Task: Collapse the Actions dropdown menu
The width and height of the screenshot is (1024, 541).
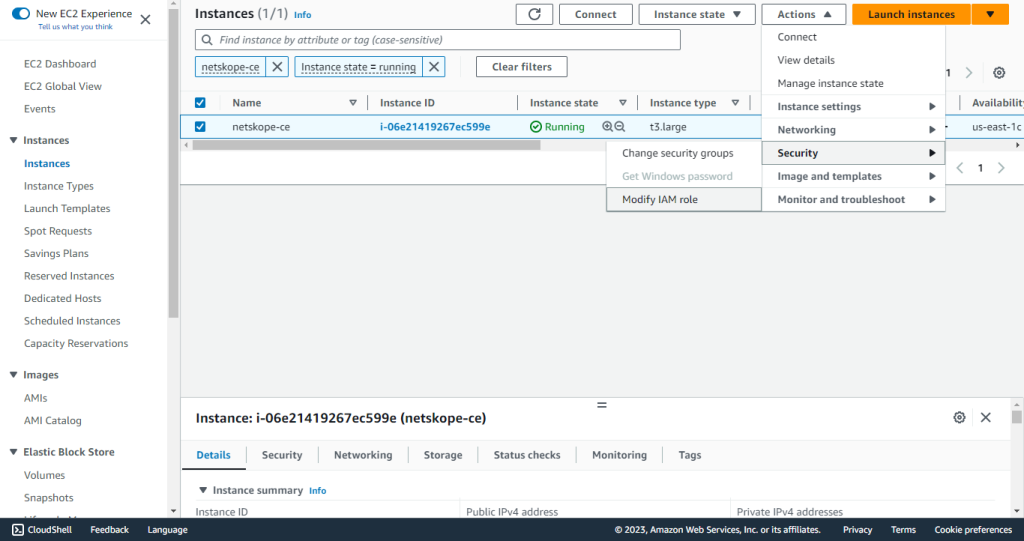Action: coord(804,14)
